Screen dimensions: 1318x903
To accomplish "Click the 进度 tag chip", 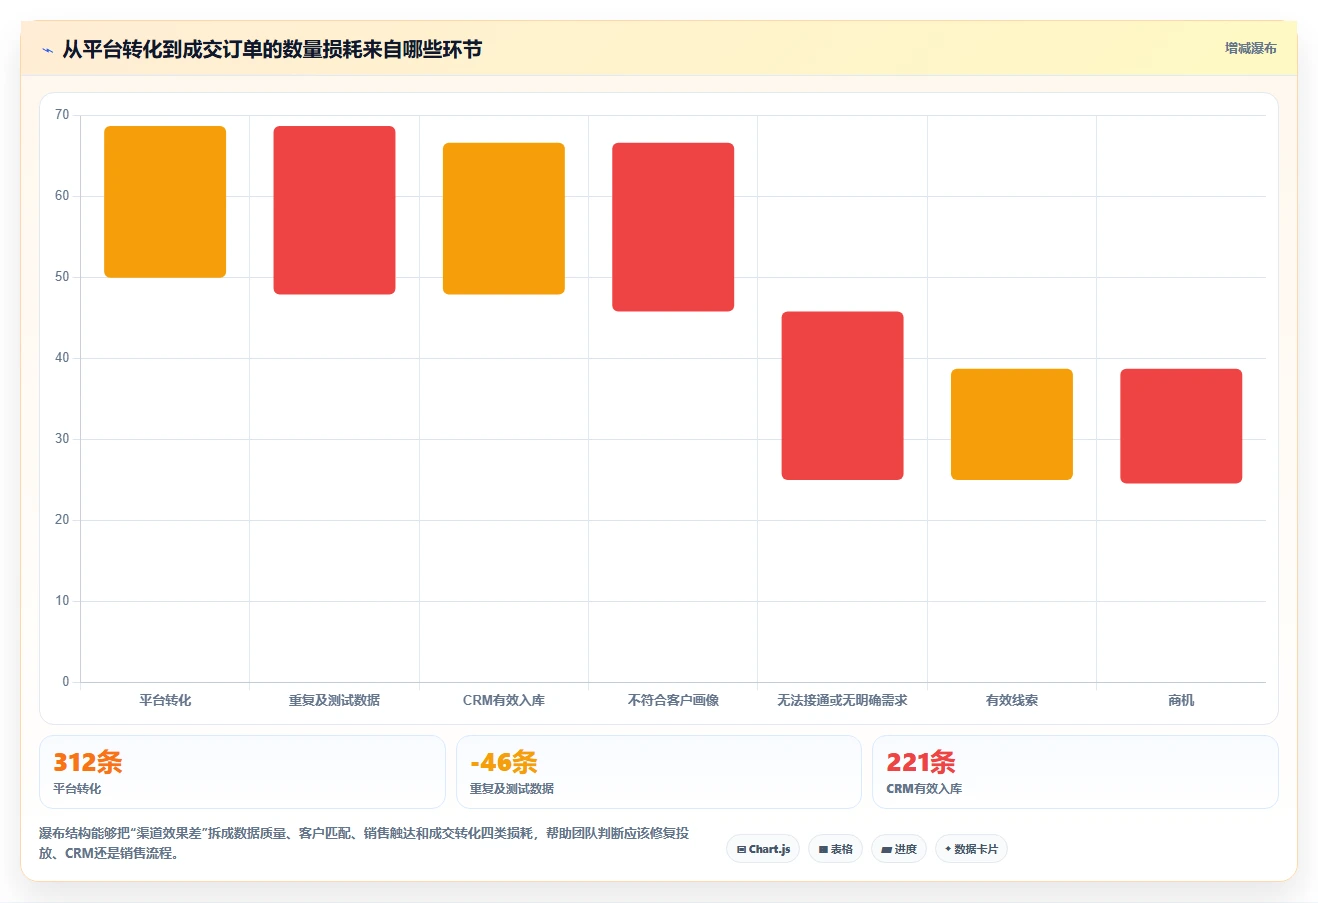I will tap(899, 849).
